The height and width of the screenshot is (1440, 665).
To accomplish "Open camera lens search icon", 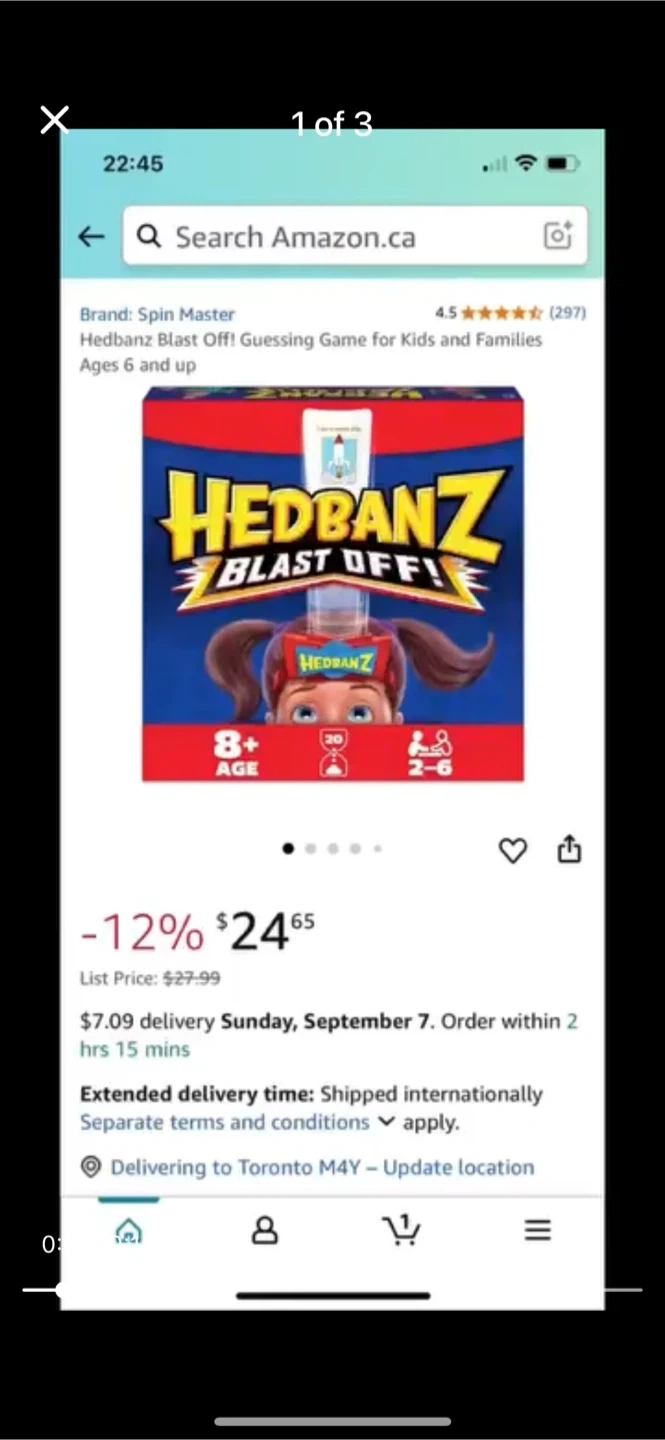I will point(557,236).
